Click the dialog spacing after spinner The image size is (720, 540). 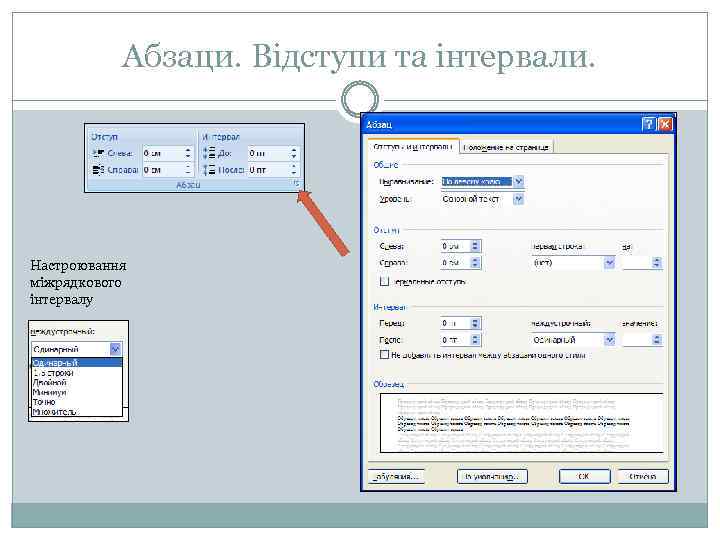475,340
